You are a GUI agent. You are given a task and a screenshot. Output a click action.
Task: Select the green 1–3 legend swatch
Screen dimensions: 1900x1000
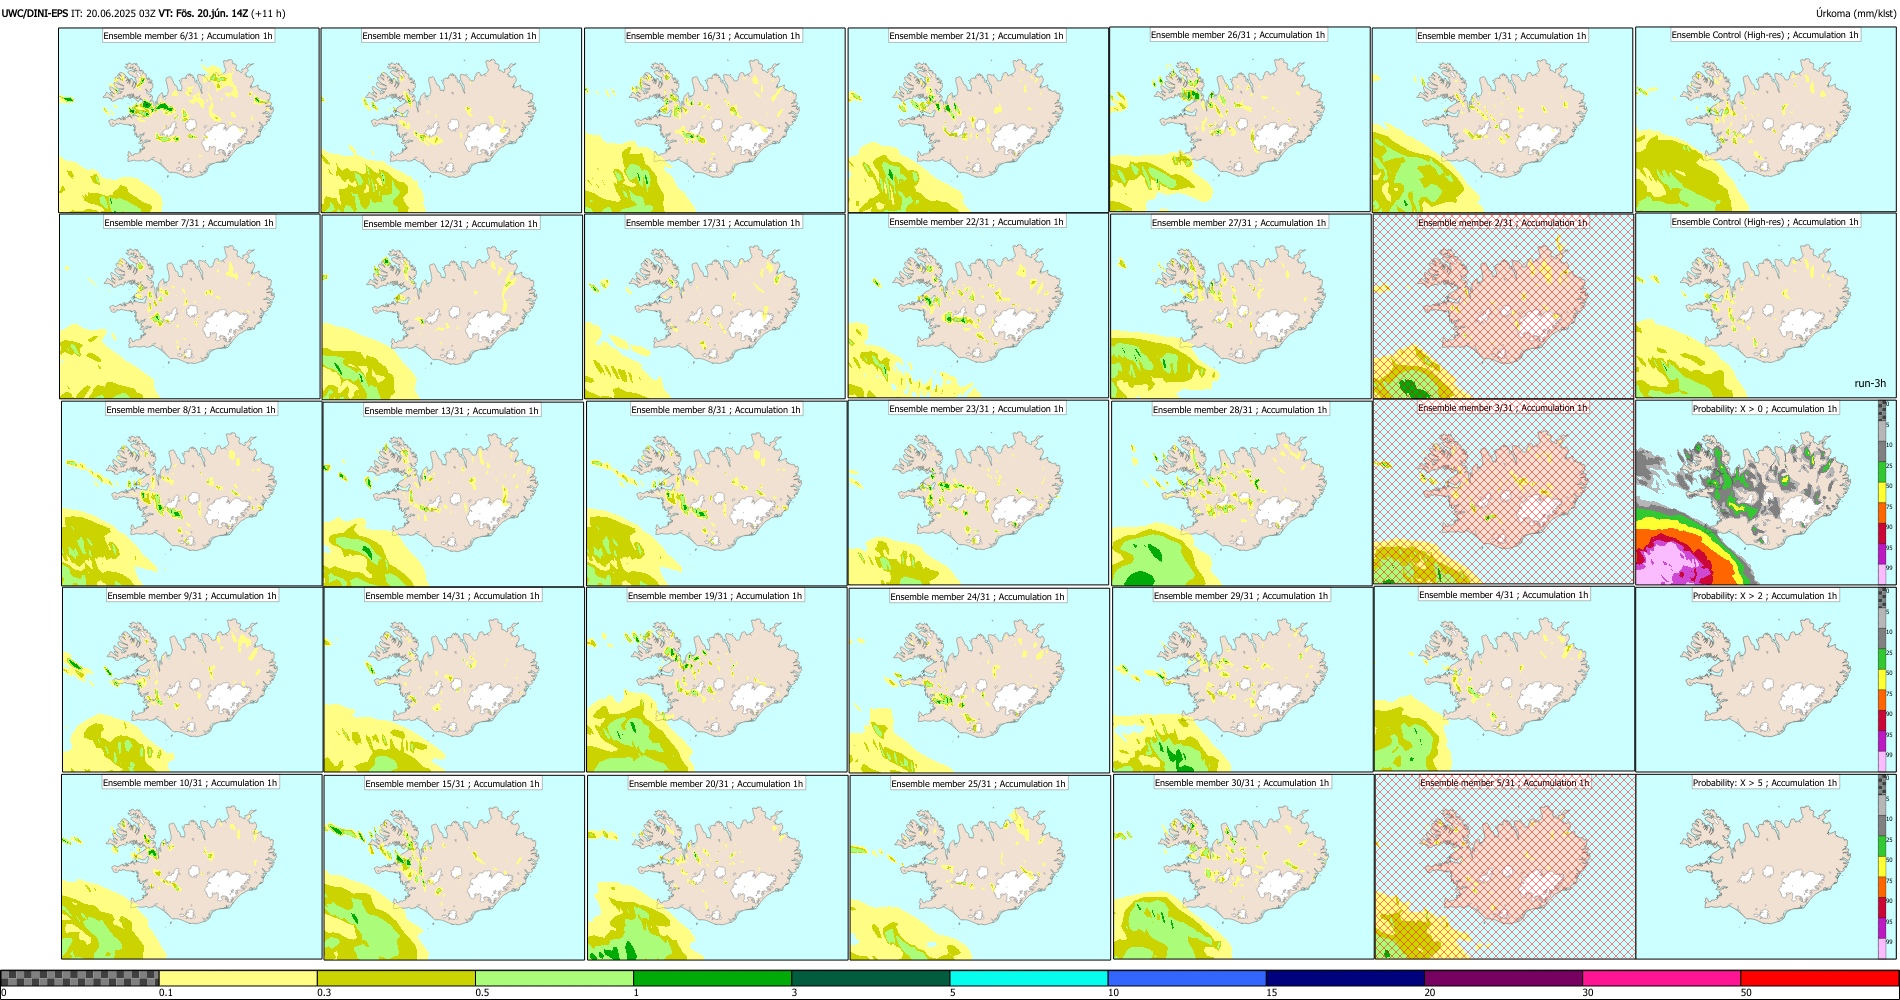coord(712,978)
